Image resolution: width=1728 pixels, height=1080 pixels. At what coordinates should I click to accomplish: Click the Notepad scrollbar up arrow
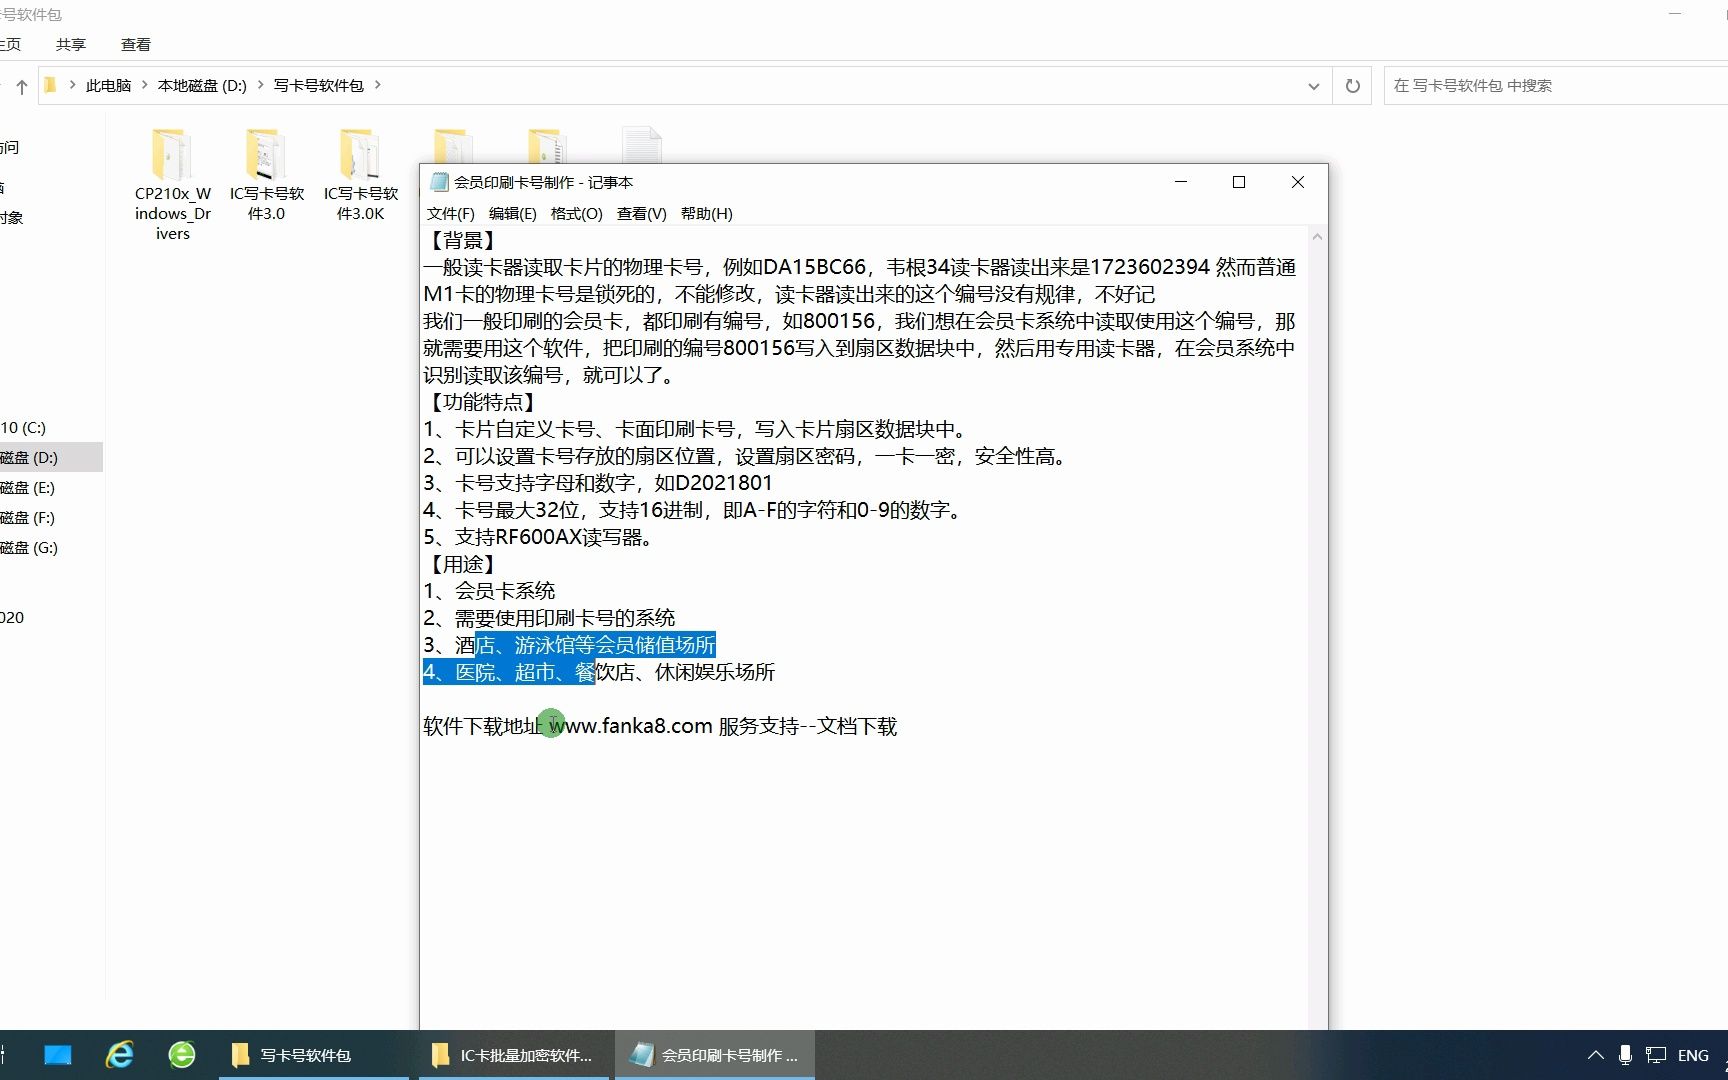1317,237
